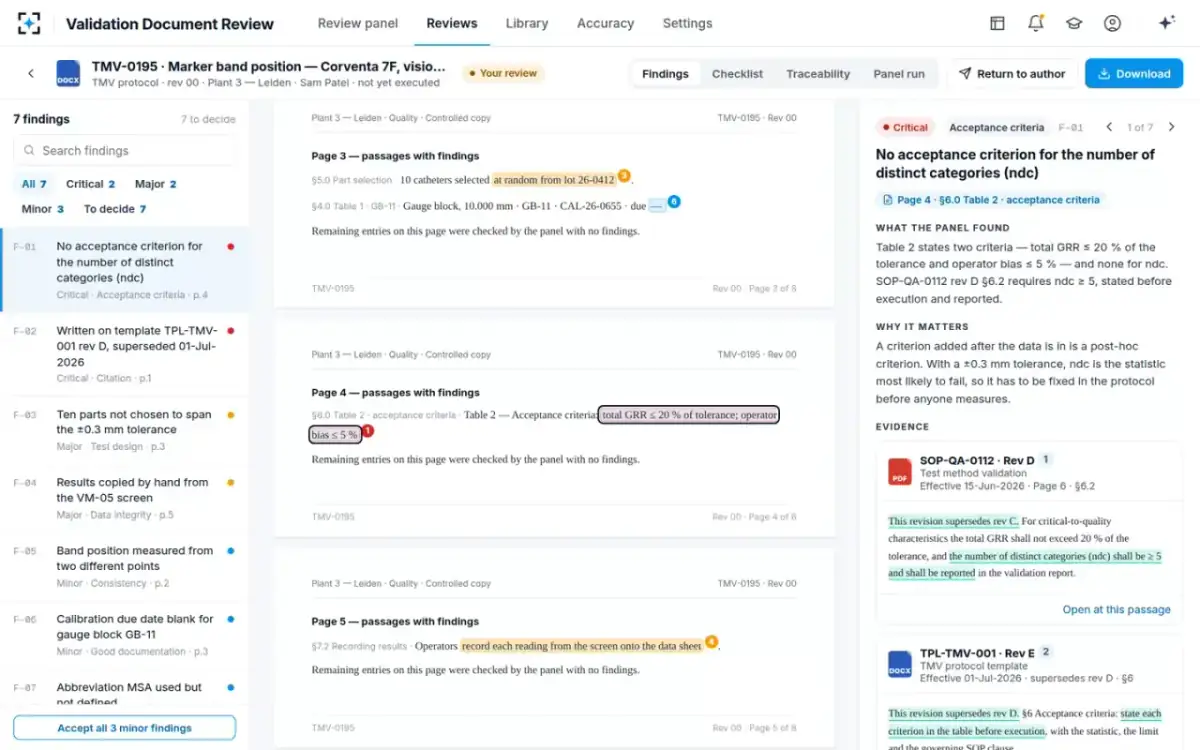
Task: Switch to the Review panel tab
Action: 357,23
